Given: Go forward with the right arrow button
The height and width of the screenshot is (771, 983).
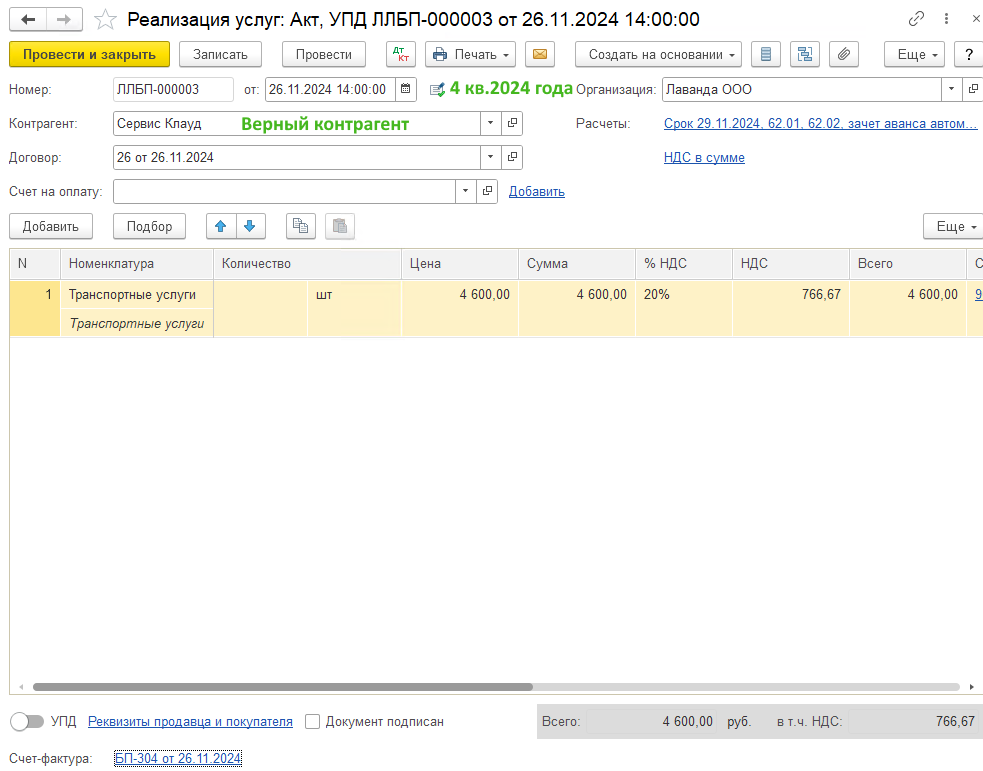Looking at the screenshot, I should tap(64, 19).
